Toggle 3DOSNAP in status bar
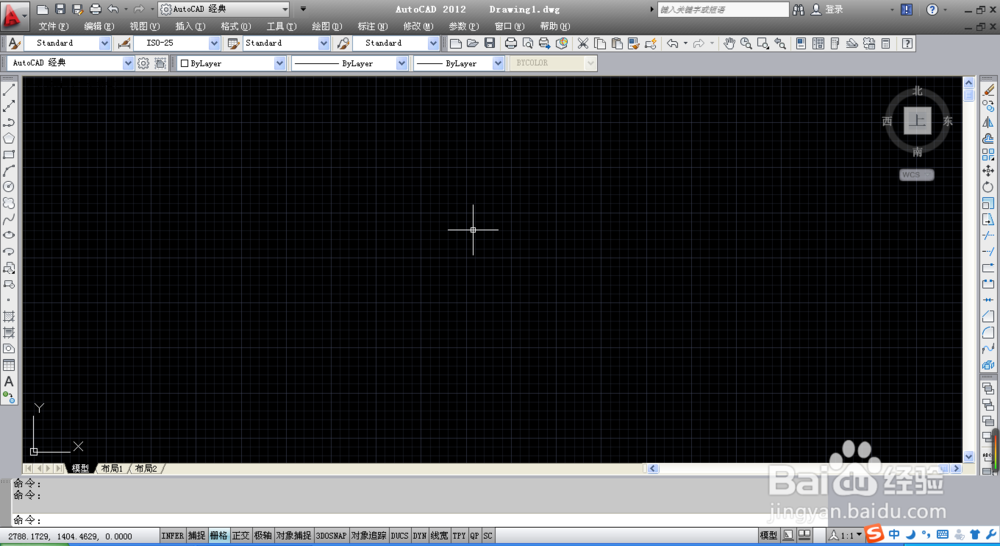 [x=331, y=536]
